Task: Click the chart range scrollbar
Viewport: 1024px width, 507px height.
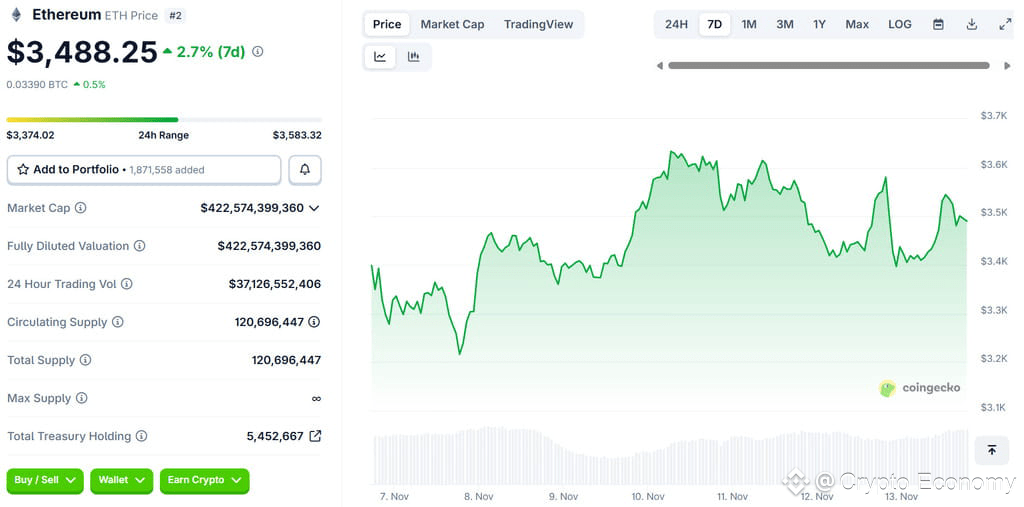Action: pyautogui.click(x=828, y=66)
